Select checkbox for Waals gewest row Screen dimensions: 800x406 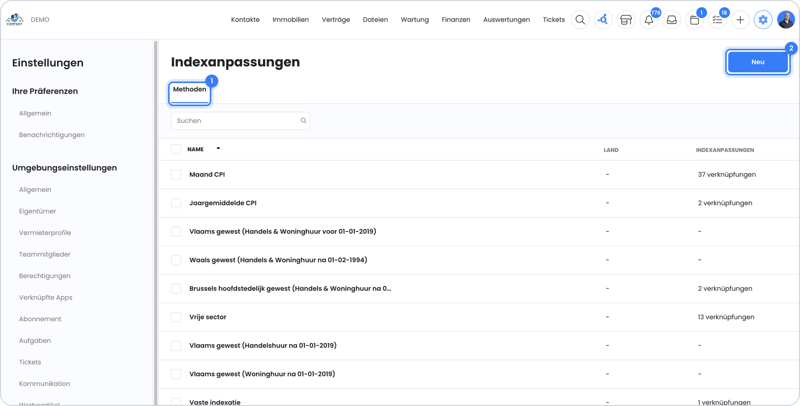(x=176, y=260)
